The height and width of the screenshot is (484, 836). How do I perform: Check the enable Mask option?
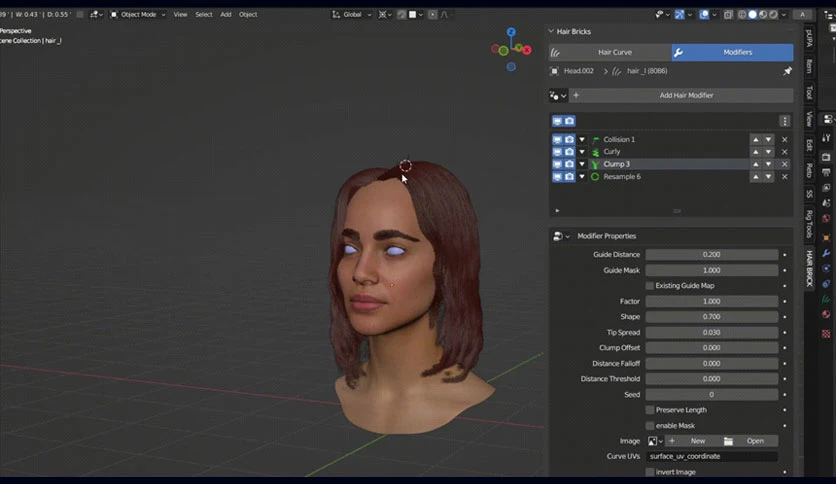click(649, 426)
